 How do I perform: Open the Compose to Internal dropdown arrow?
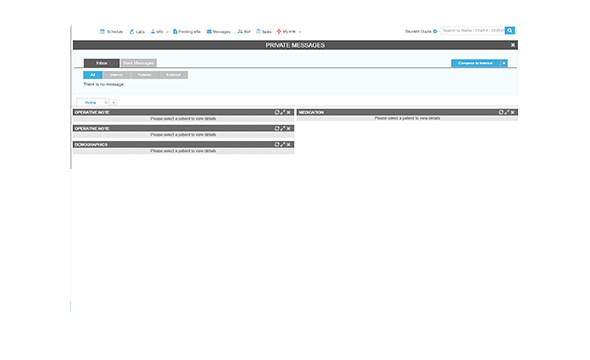tap(504, 63)
